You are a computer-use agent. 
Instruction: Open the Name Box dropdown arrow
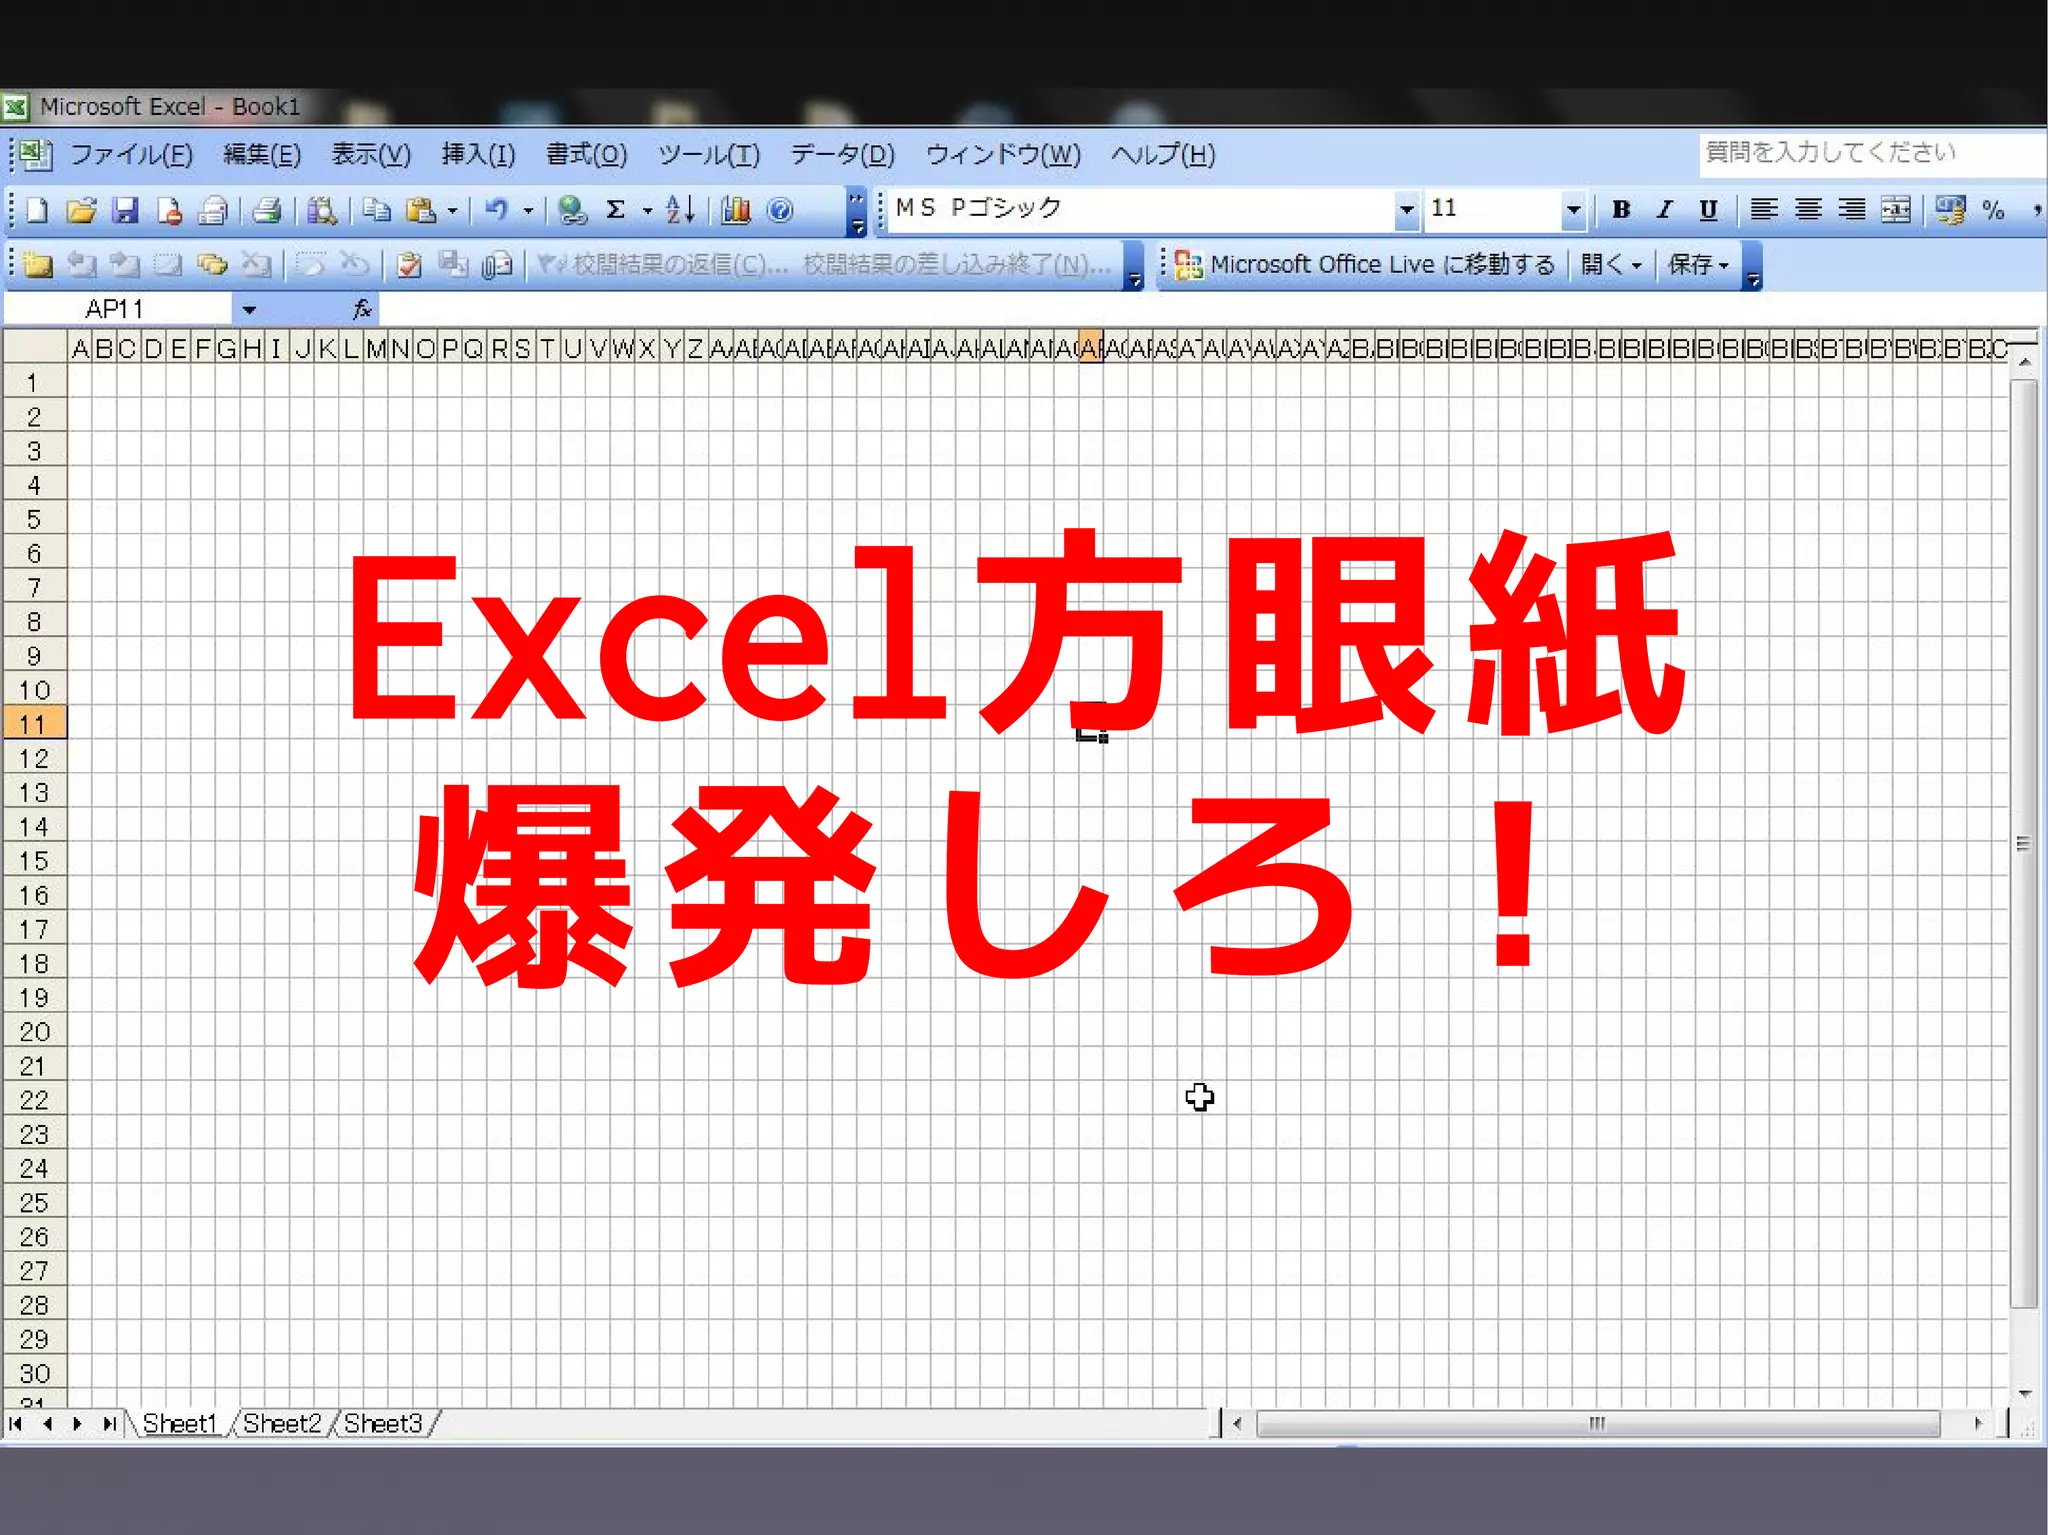pyautogui.click(x=249, y=310)
